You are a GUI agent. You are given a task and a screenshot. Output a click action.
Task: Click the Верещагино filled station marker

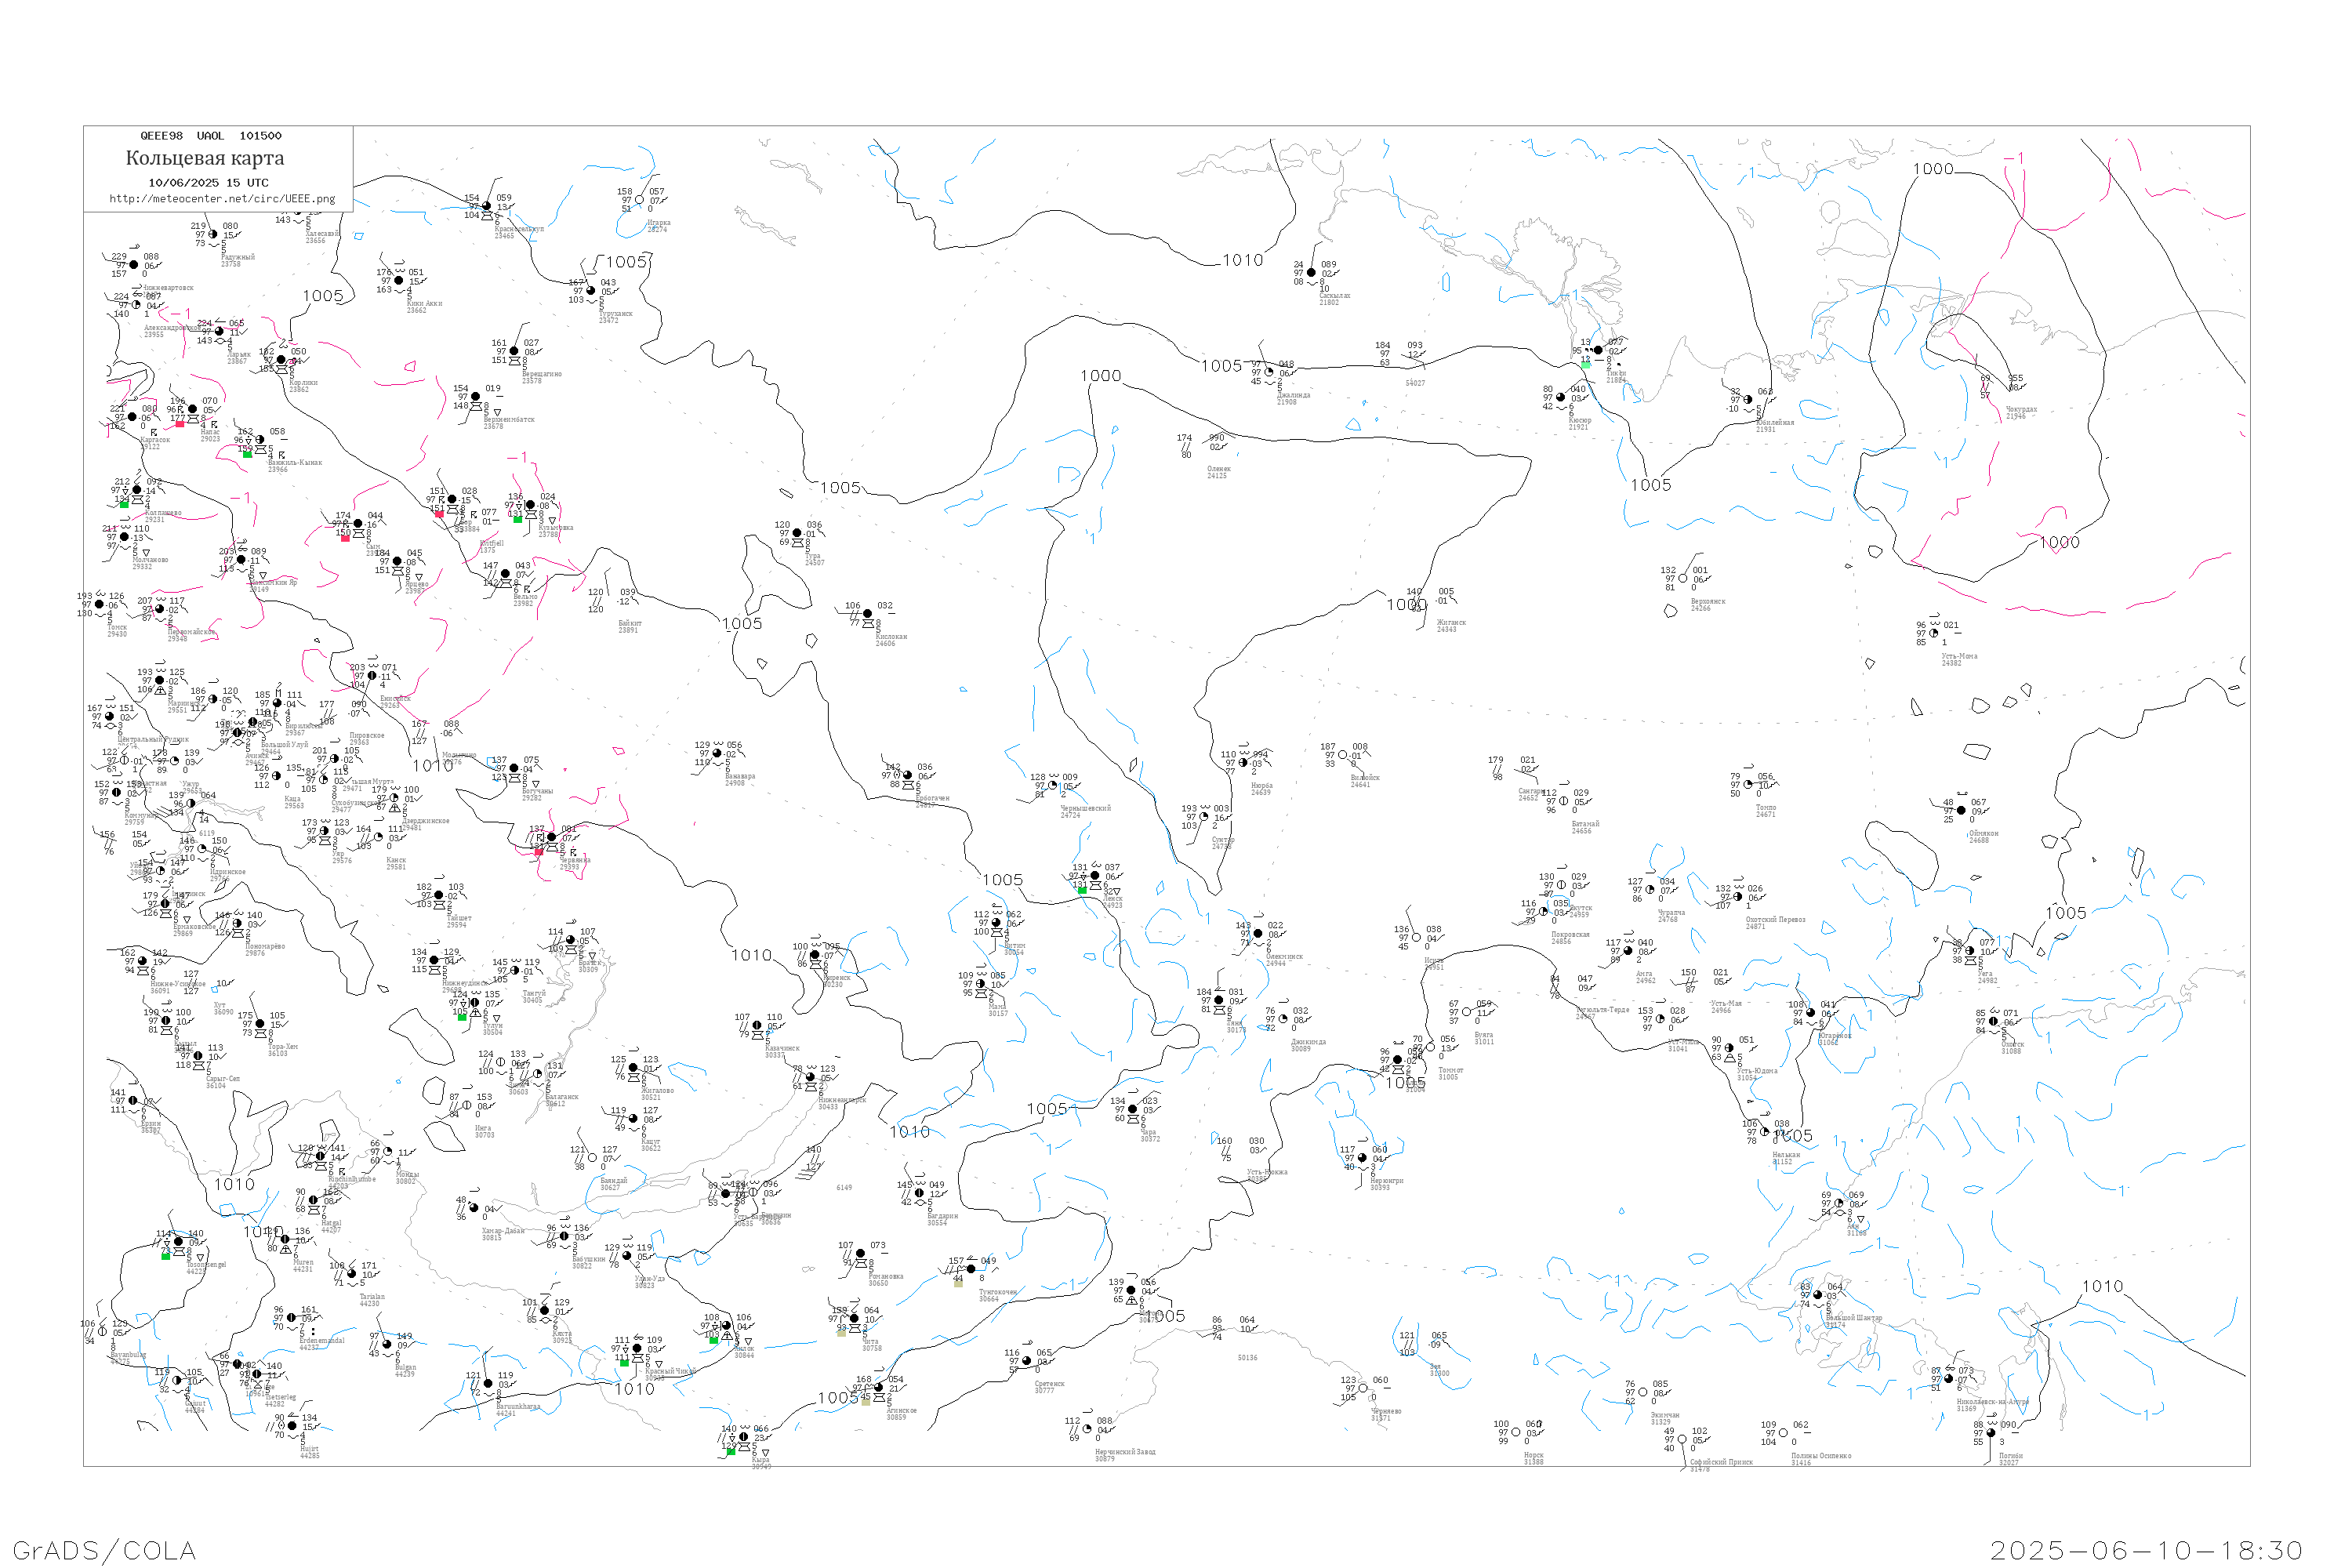pos(514,351)
